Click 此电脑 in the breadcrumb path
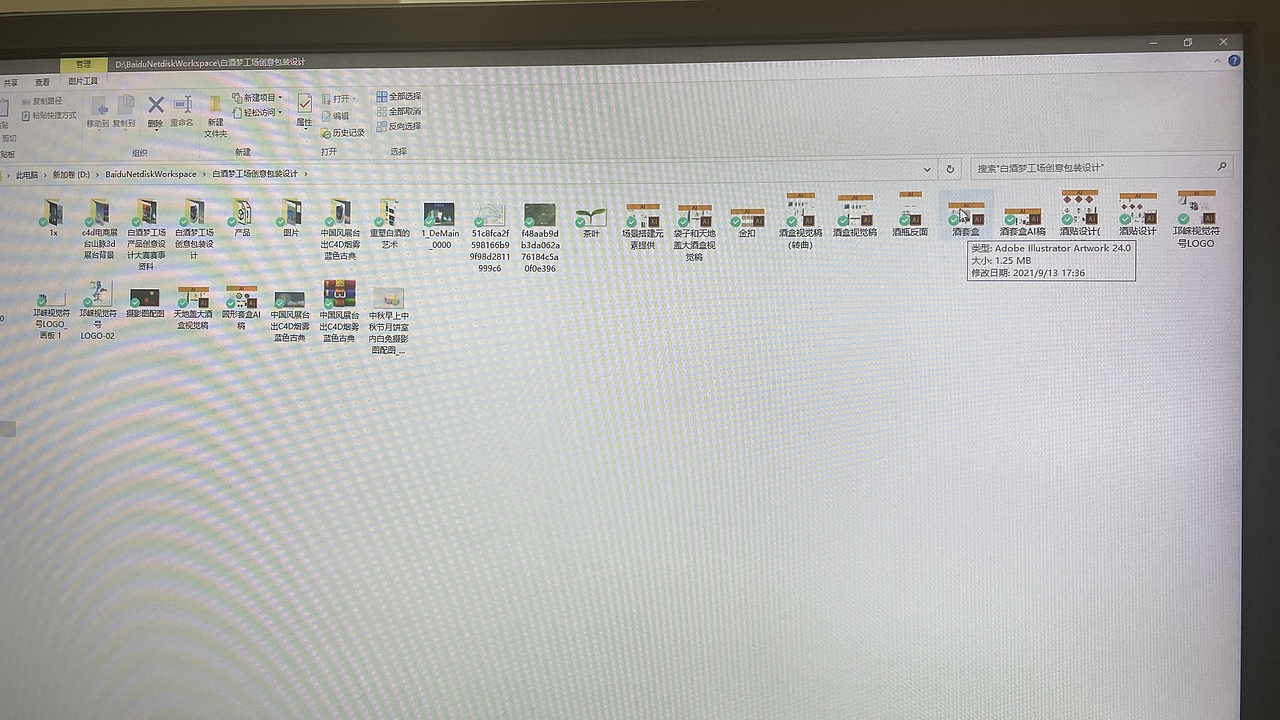 [x=27, y=175]
